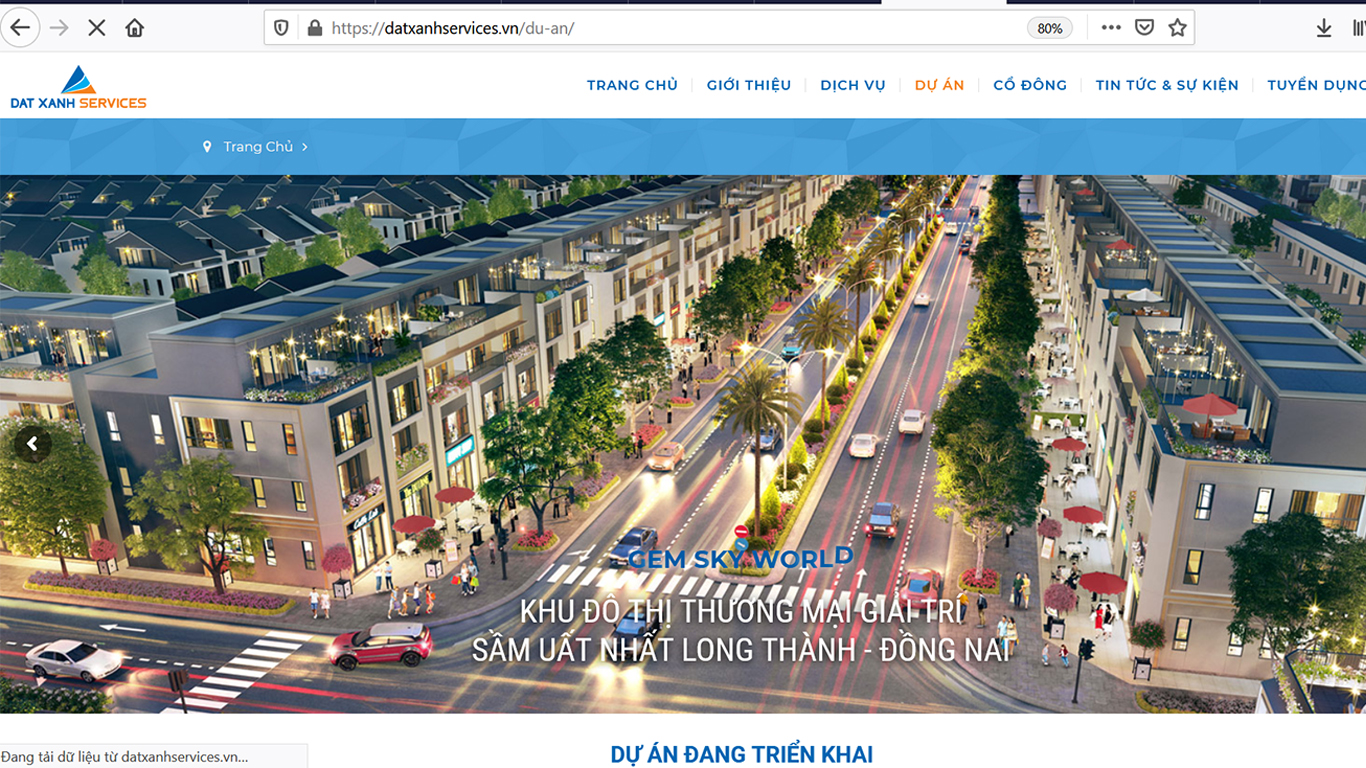This screenshot has width=1366, height=768.
Task: Open the home page via home icon
Action: pos(134,27)
